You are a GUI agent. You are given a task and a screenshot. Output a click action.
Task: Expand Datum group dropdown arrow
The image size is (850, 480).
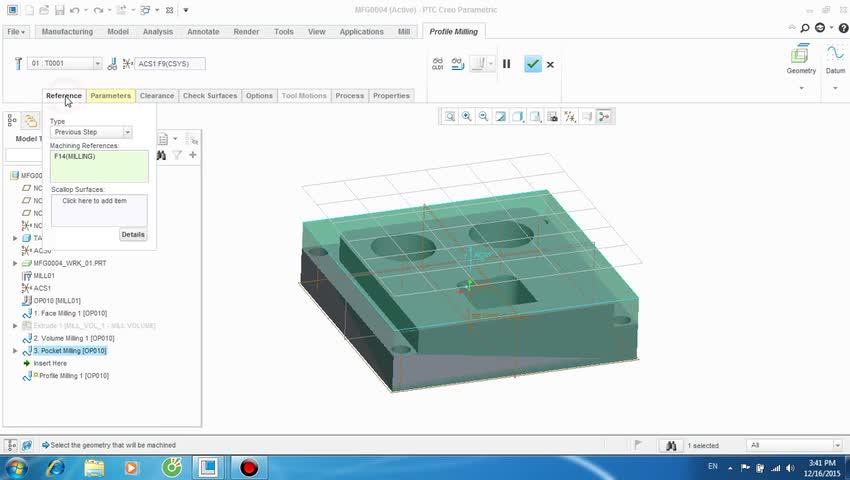(835, 88)
